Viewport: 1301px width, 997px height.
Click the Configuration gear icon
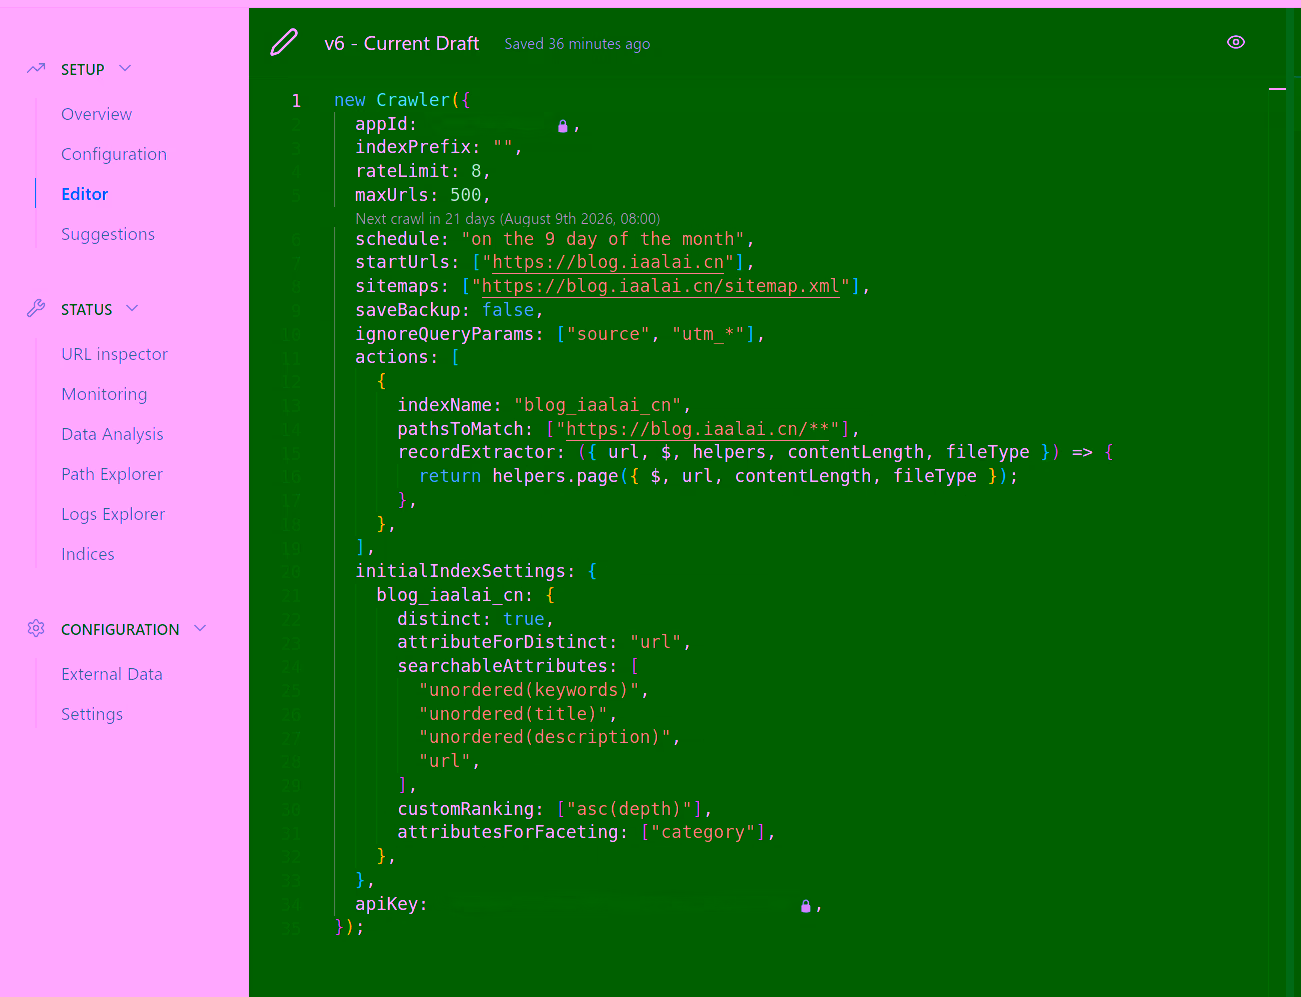point(36,628)
